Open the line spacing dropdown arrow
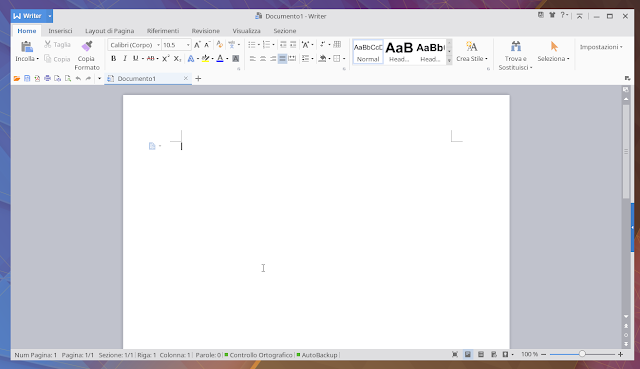The width and height of the screenshot is (640, 369). pyautogui.click(x=313, y=59)
